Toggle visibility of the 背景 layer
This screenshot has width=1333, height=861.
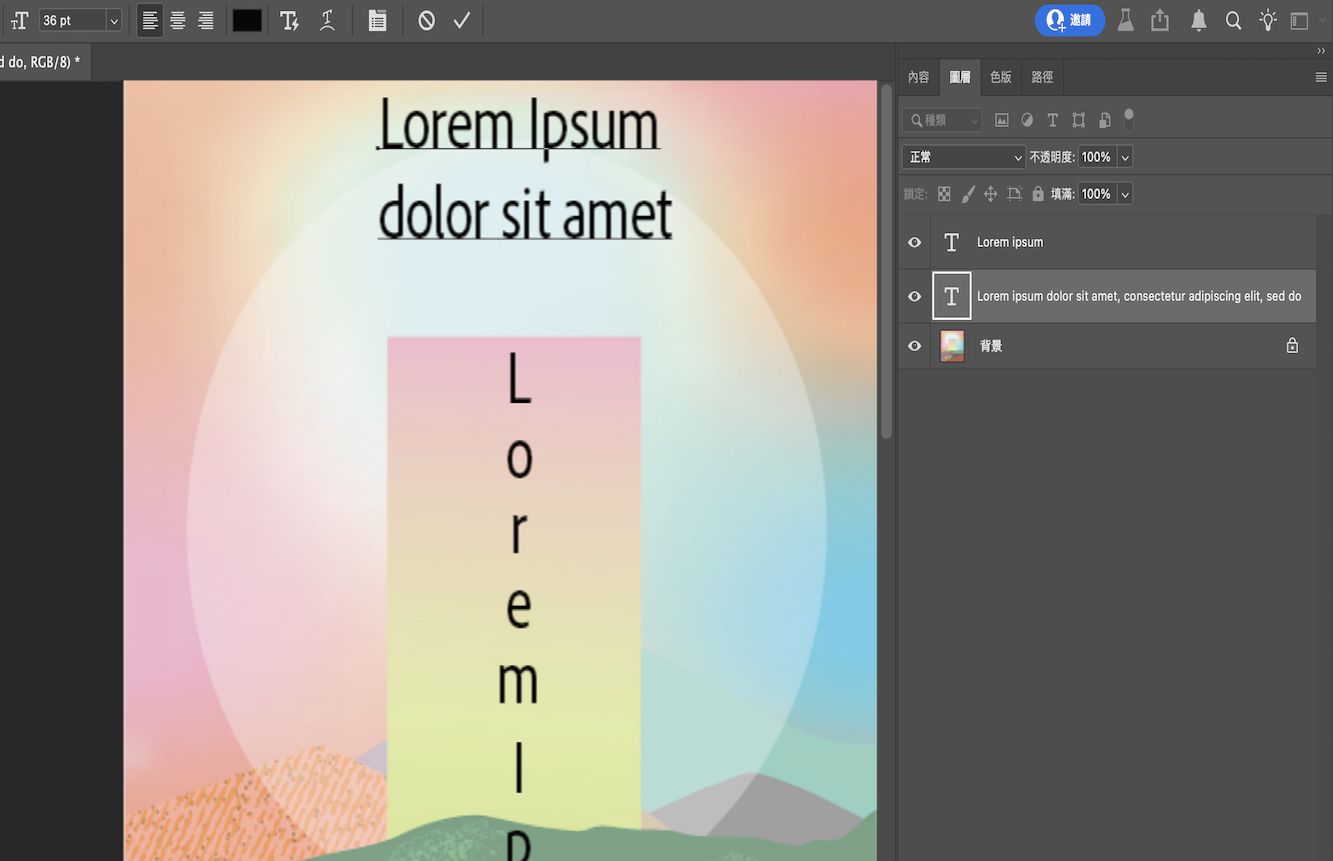[x=913, y=345]
